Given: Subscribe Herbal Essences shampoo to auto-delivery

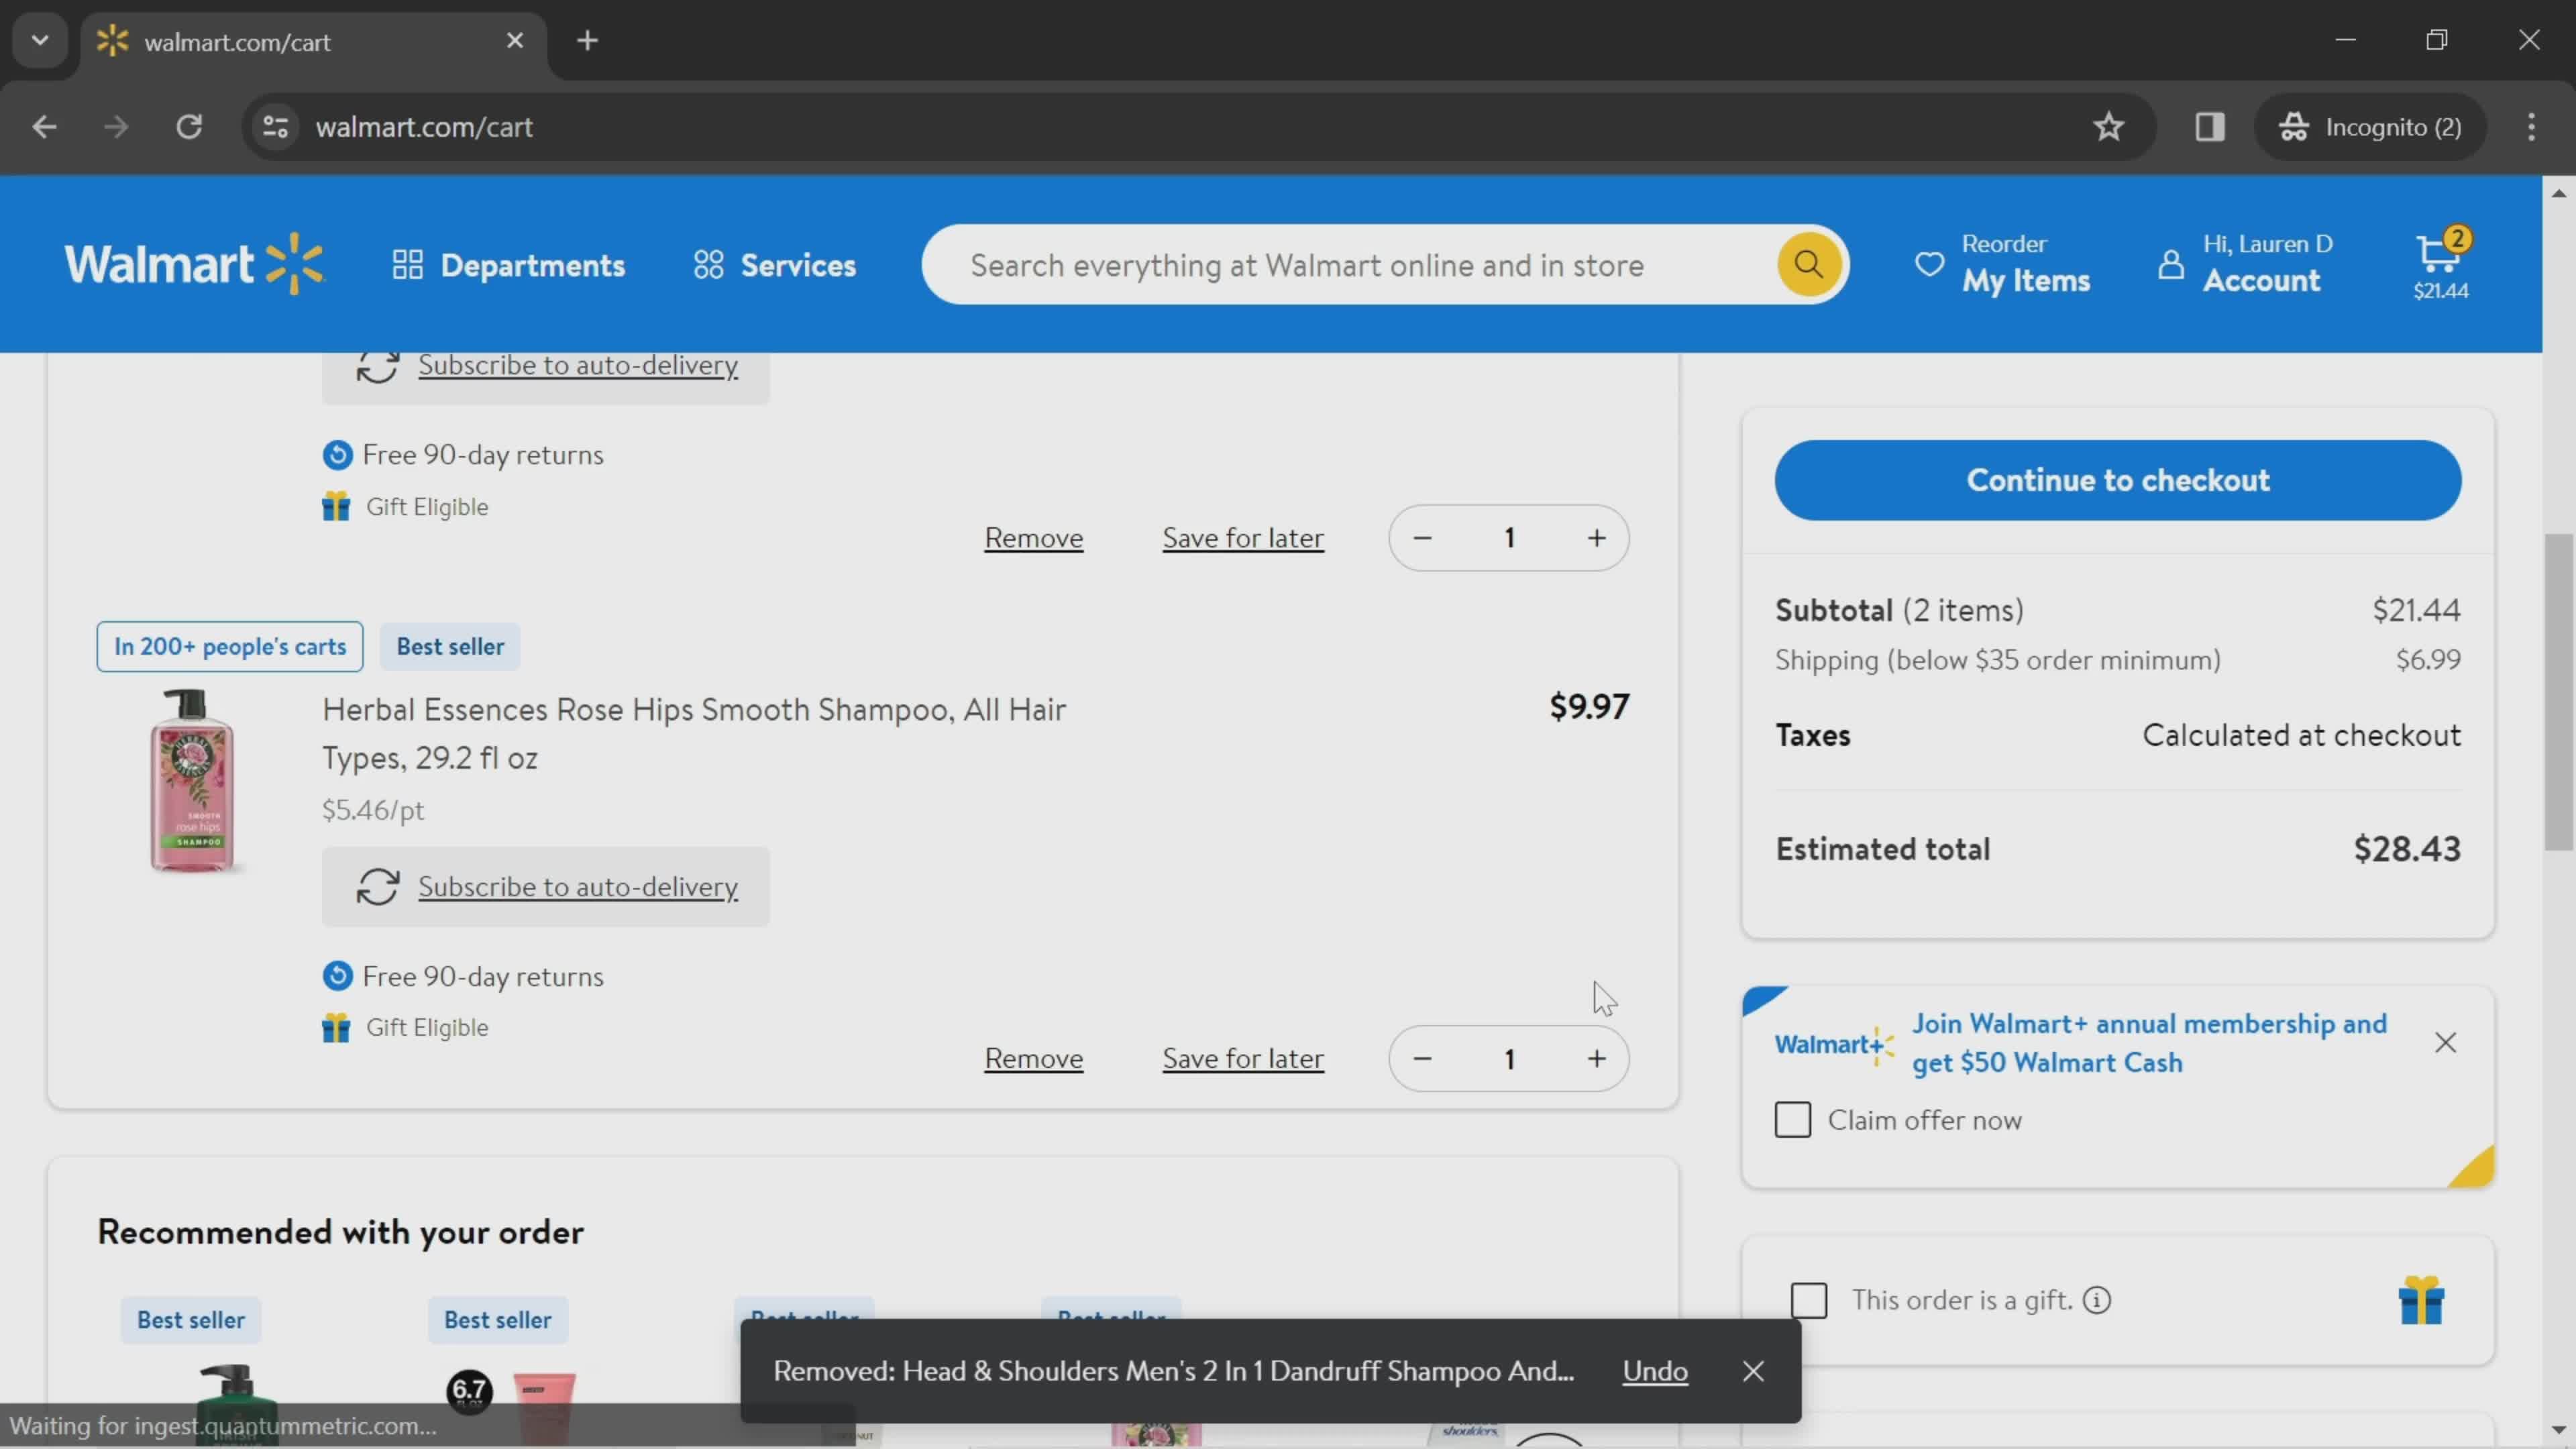Looking at the screenshot, I should pos(578,887).
